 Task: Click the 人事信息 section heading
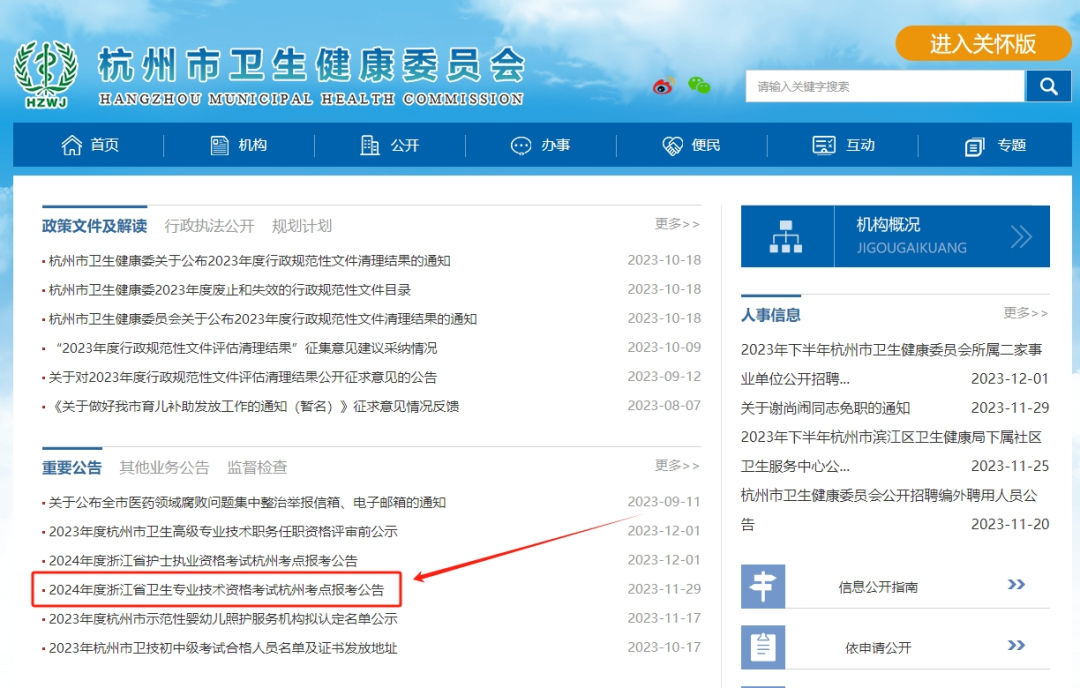(x=771, y=315)
